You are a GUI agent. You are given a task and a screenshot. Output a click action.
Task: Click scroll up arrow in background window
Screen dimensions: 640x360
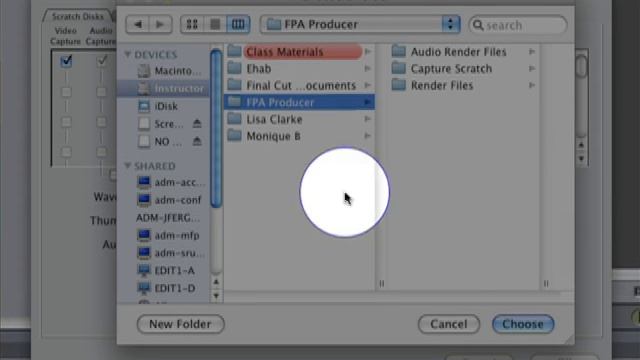(x=581, y=145)
